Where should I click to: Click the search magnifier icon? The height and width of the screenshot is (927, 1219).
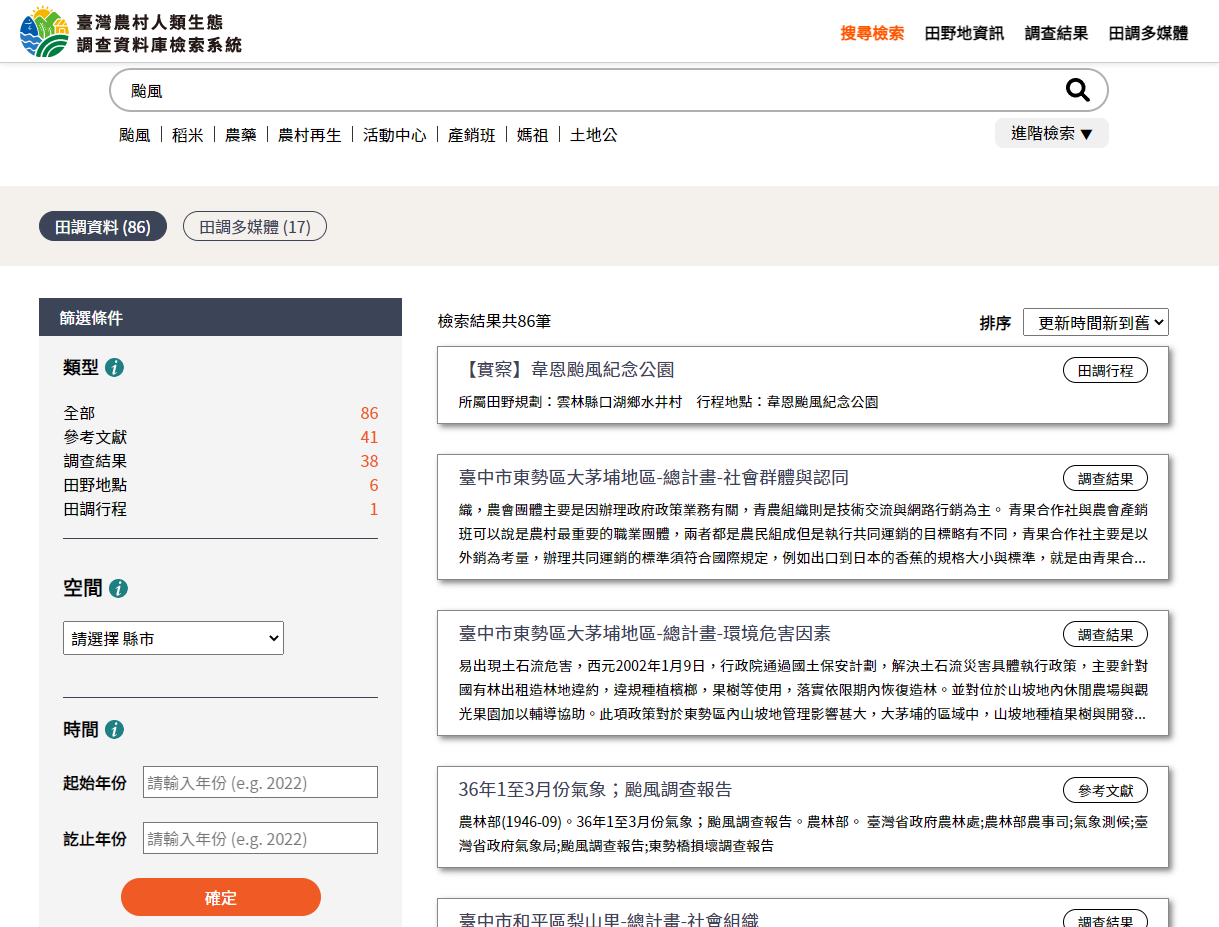click(1078, 90)
